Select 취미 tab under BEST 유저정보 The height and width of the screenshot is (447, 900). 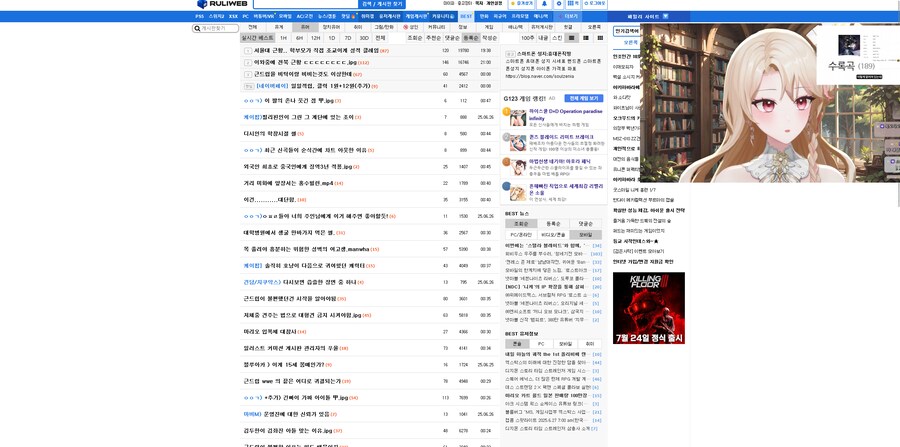[589, 344]
